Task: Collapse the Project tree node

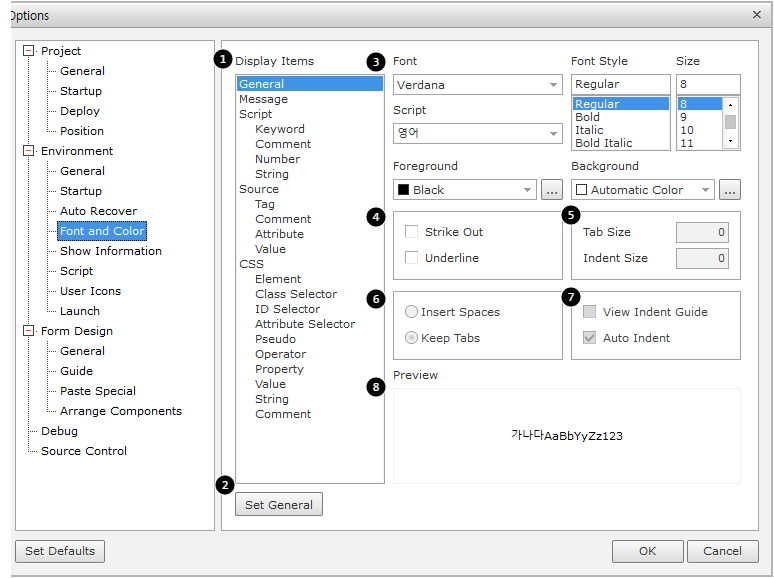Action: (28, 51)
